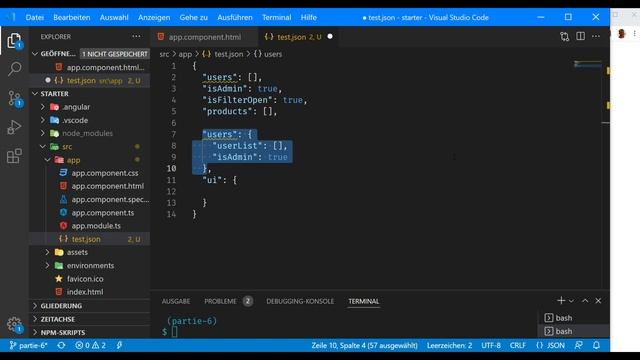This screenshot has width=640, height=360.
Task: Open app.component.css in file tree
Action: [105, 173]
